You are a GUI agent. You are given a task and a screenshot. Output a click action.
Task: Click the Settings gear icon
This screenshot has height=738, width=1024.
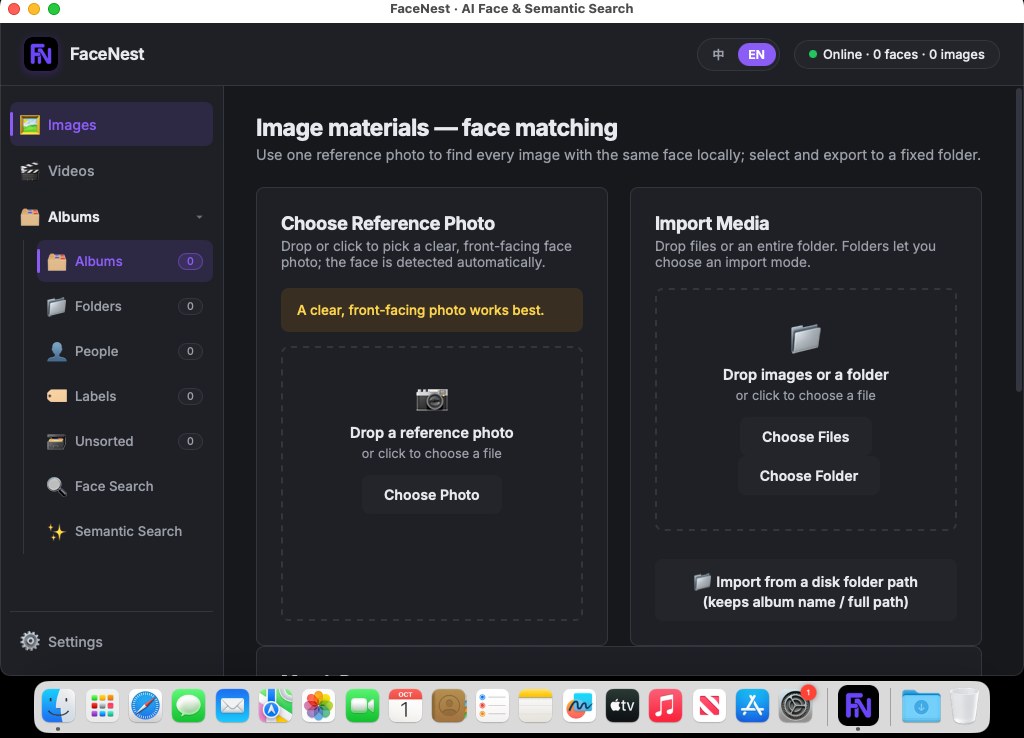(x=29, y=641)
